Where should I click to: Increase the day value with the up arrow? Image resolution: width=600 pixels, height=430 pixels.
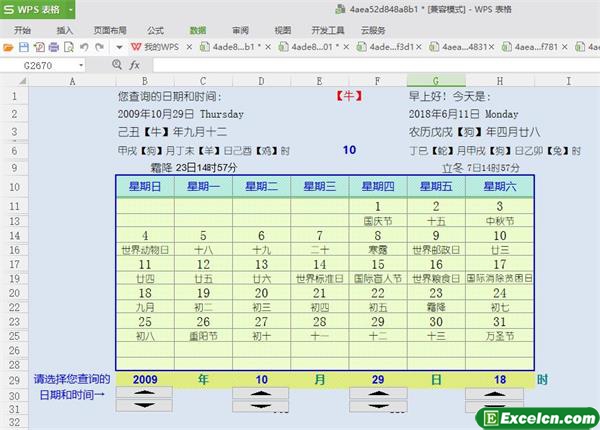[378, 393]
